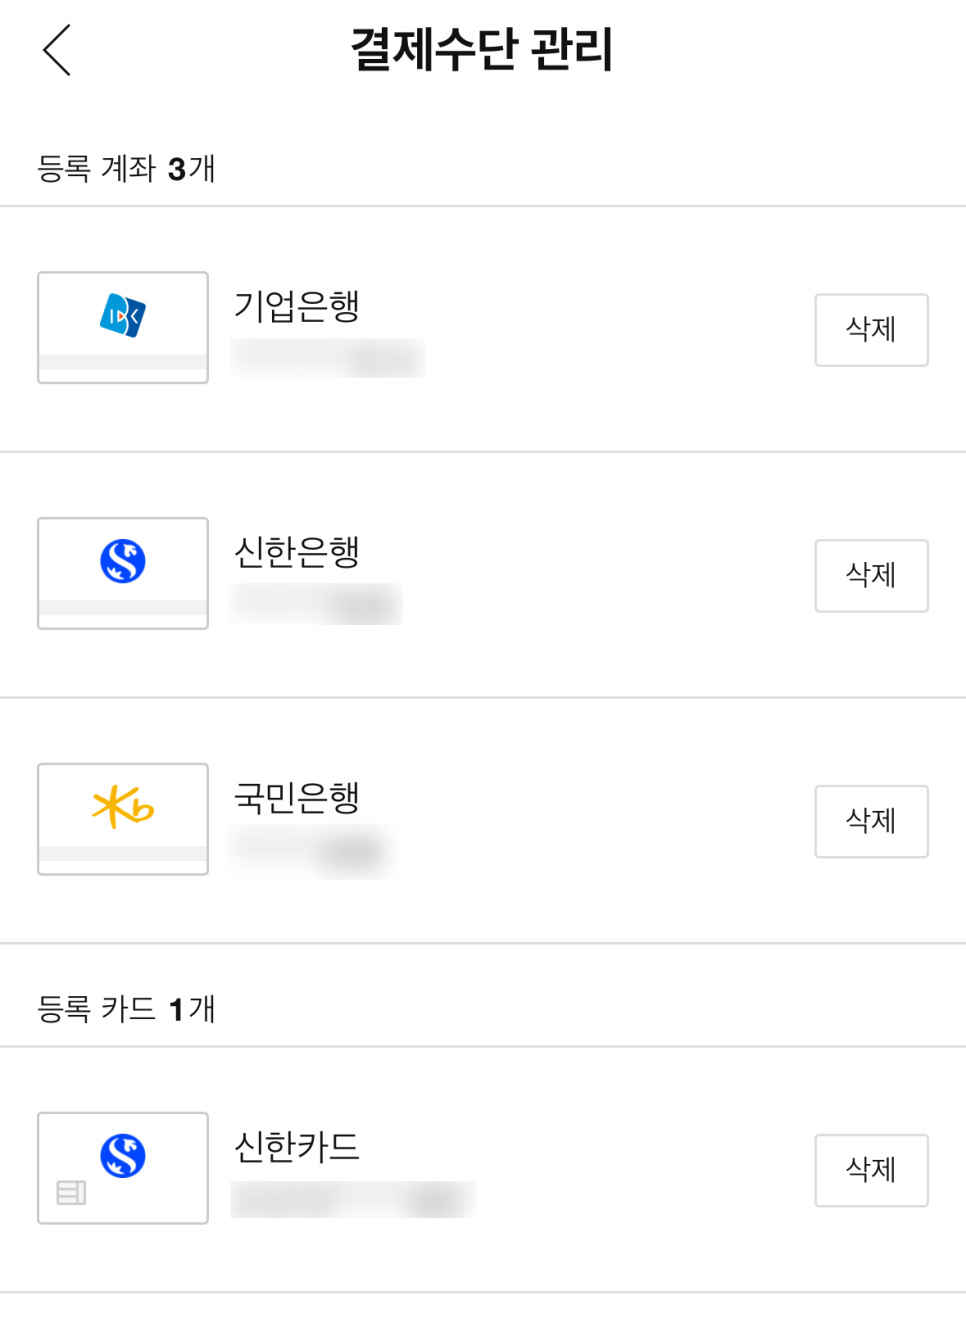Screen dimensions: 966x1323
Task: Select the 신한은행 account name
Action: click(x=296, y=551)
